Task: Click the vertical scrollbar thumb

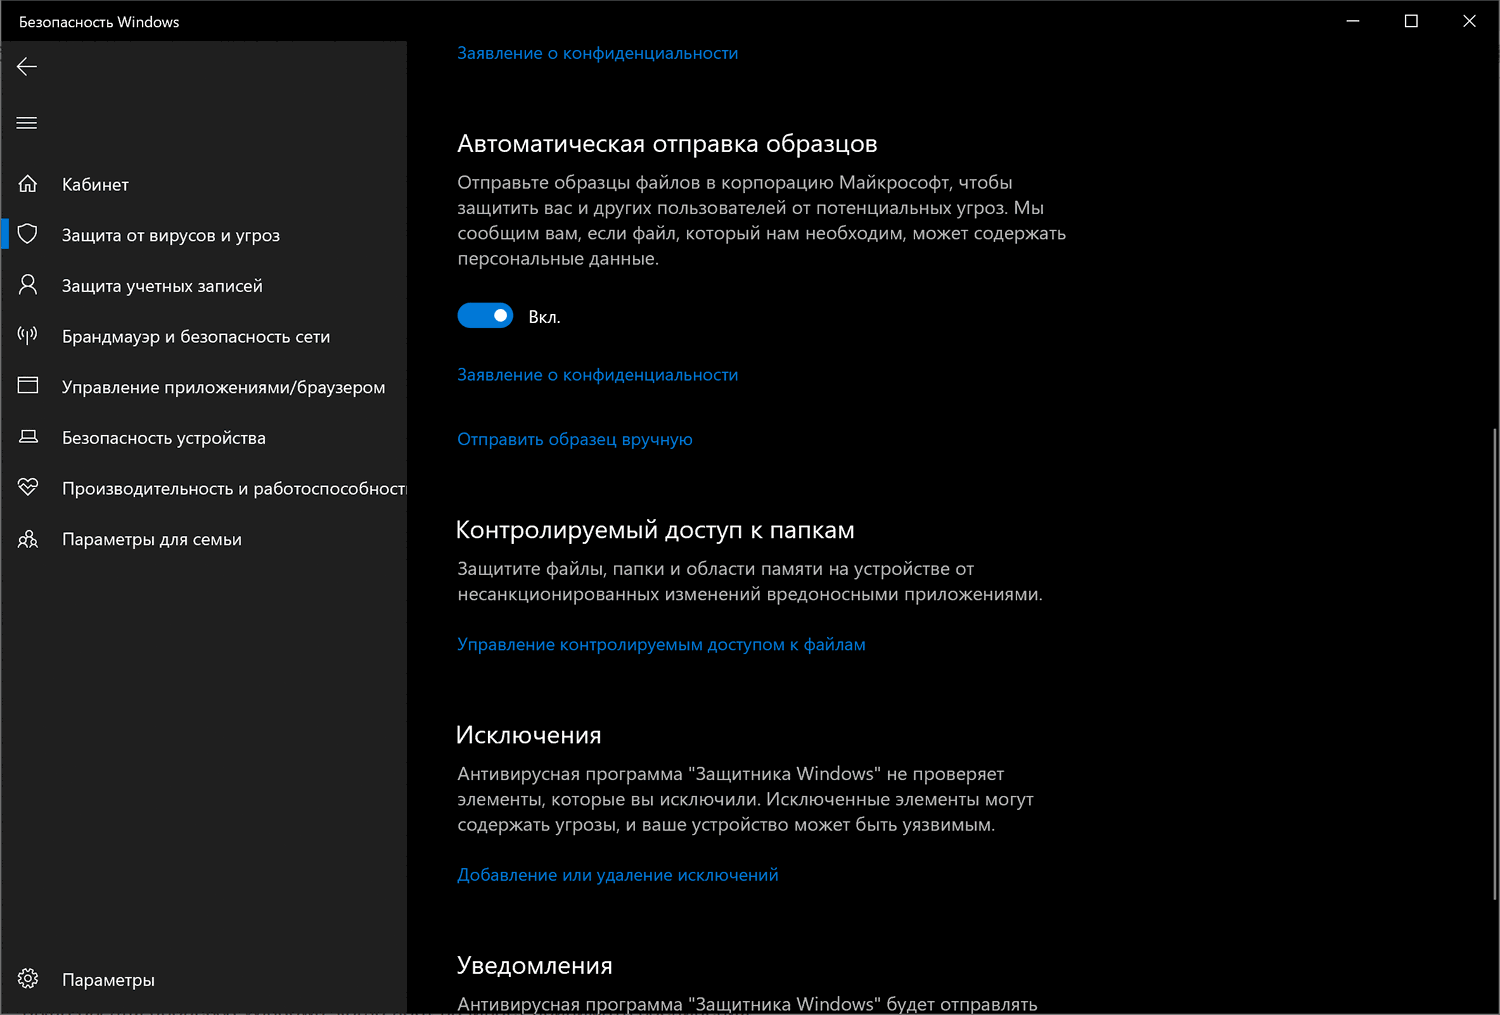Action: coord(1495,660)
